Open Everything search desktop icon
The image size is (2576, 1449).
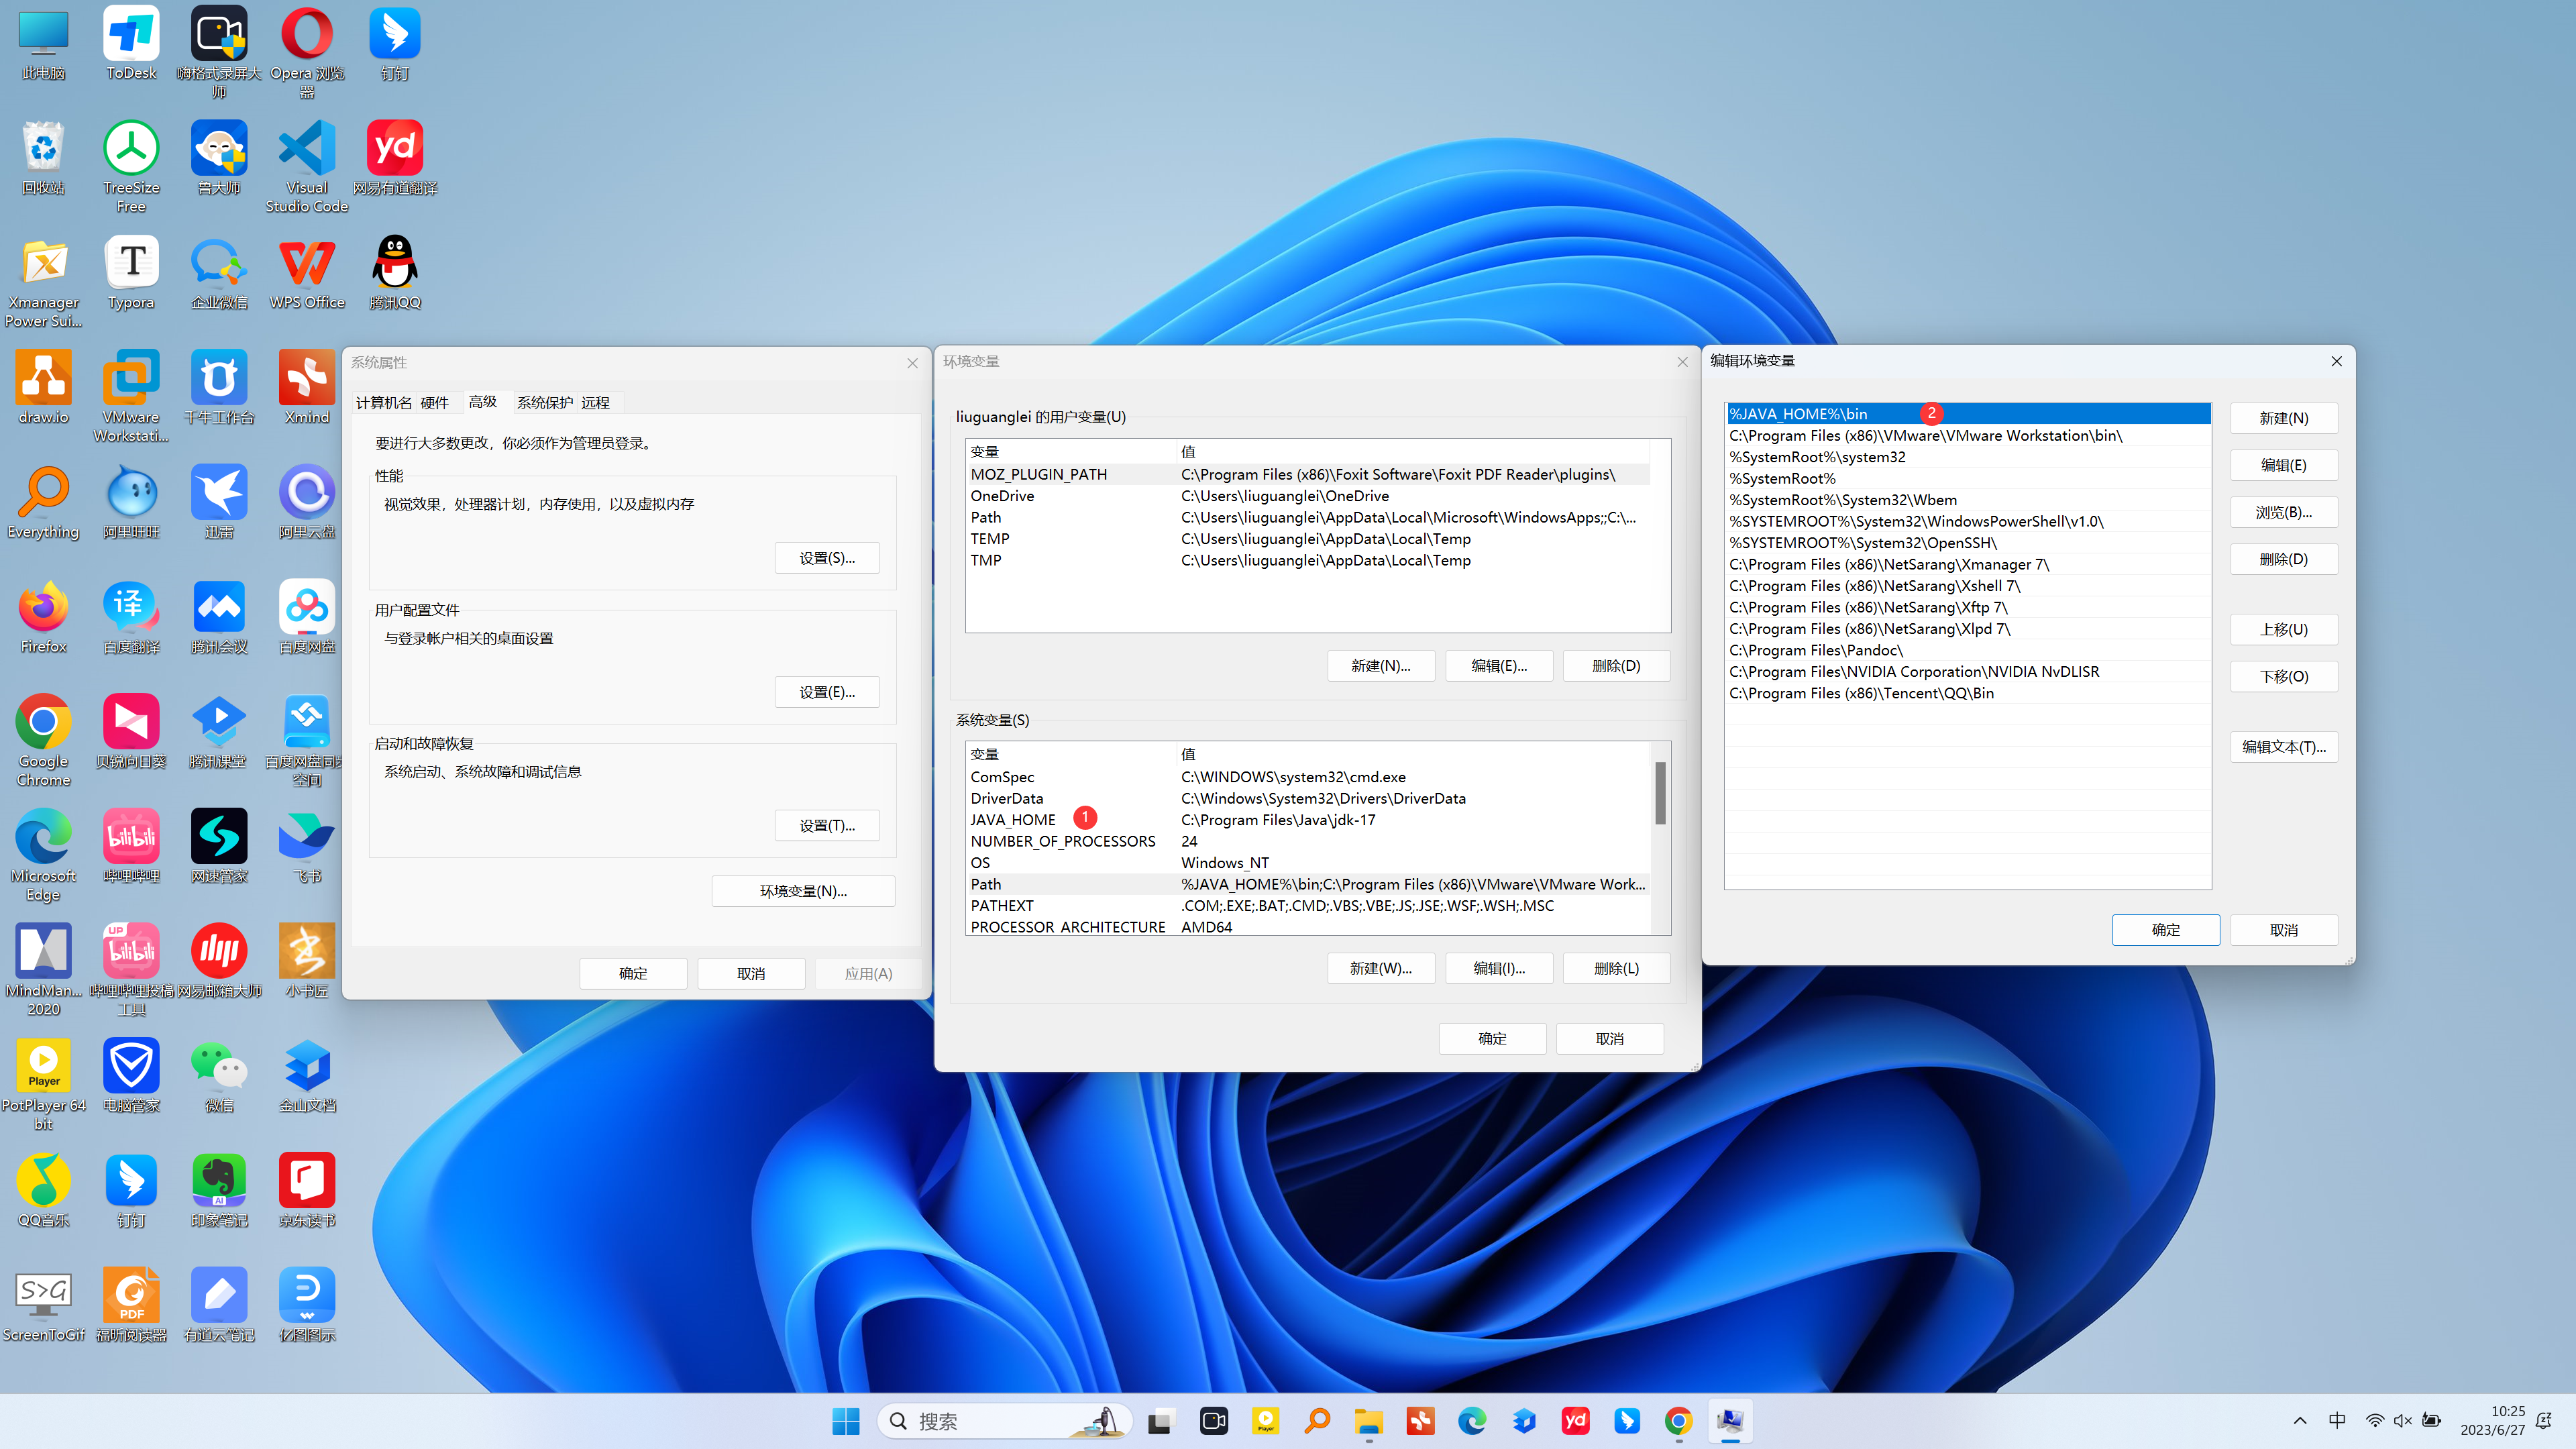point(43,503)
